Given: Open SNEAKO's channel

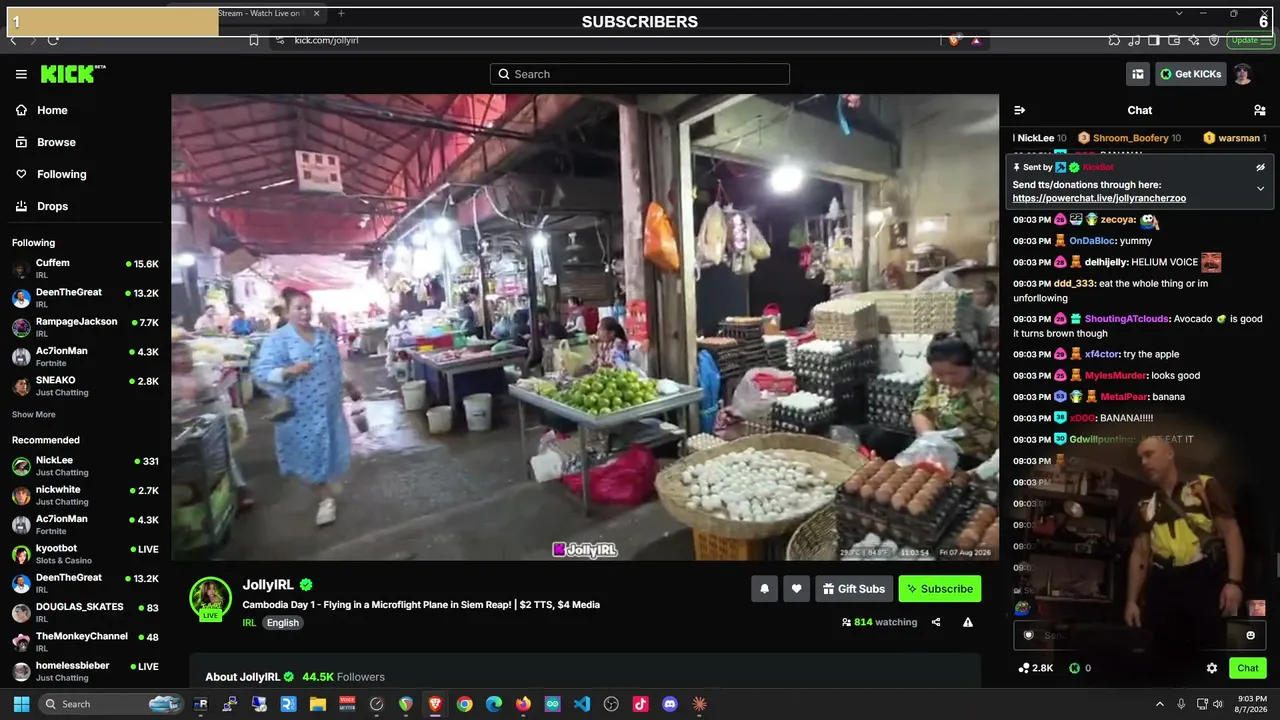Looking at the screenshot, I should (x=85, y=386).
